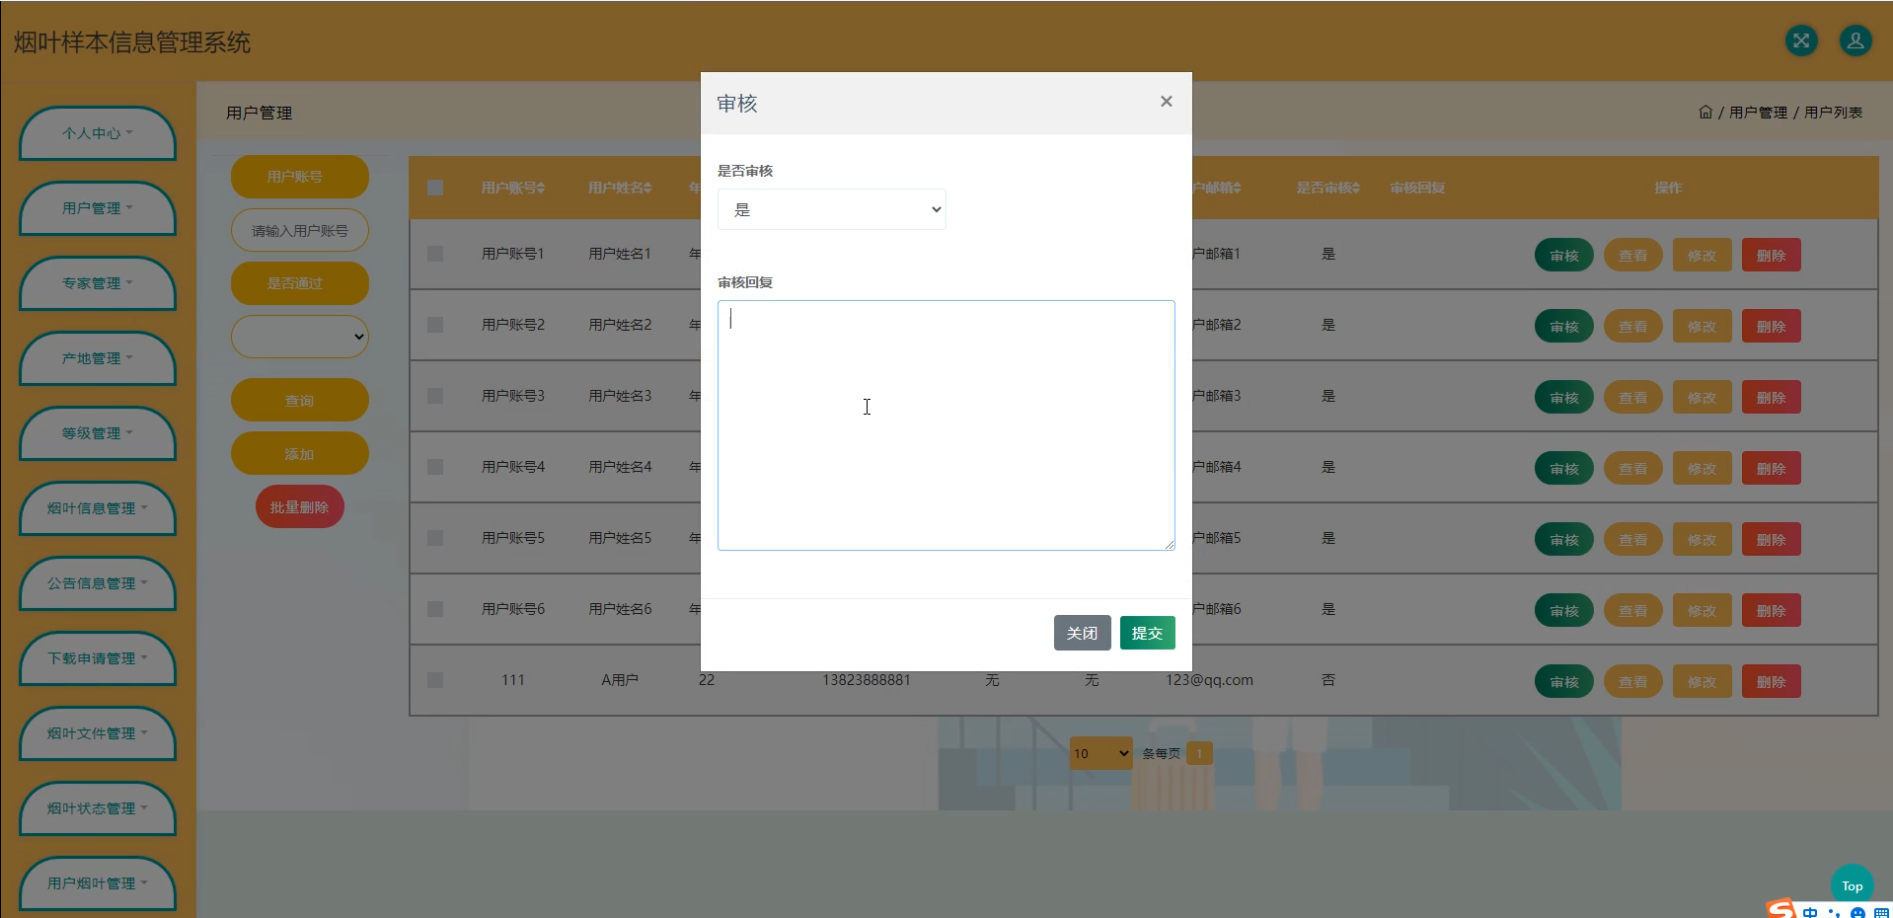Click Top scroll-to-top button
The width and height of the screenshot is (1893, 918).
[x=1852, y=885]
